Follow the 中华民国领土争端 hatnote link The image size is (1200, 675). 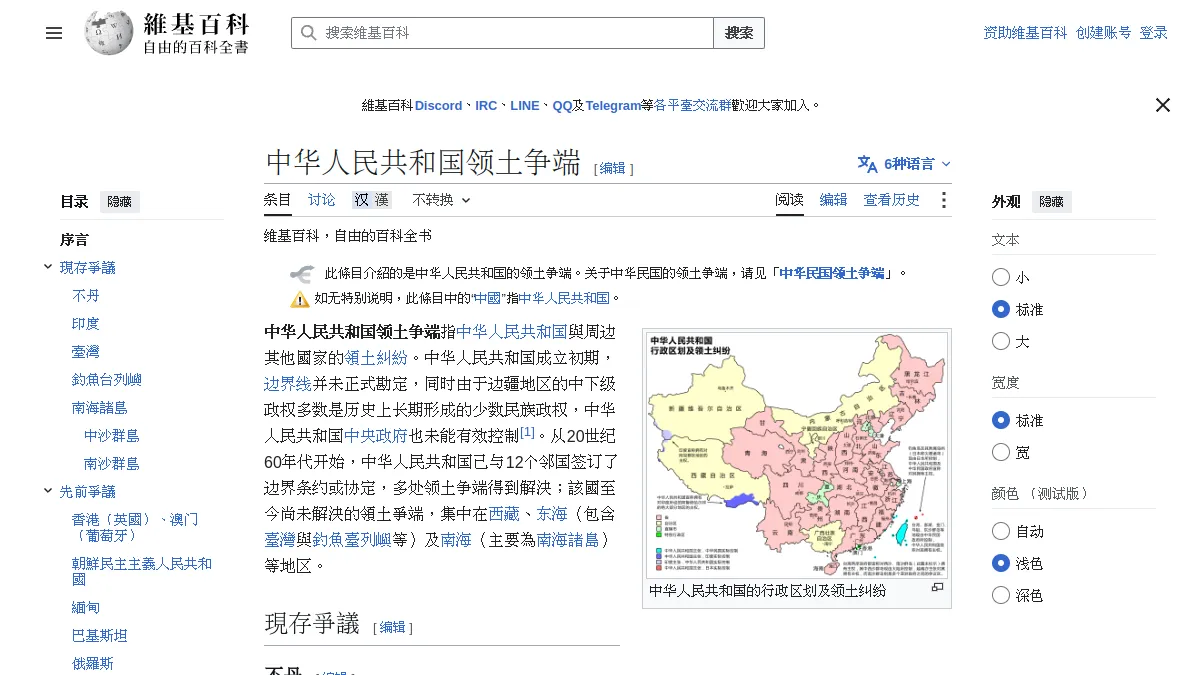[832, 273]
